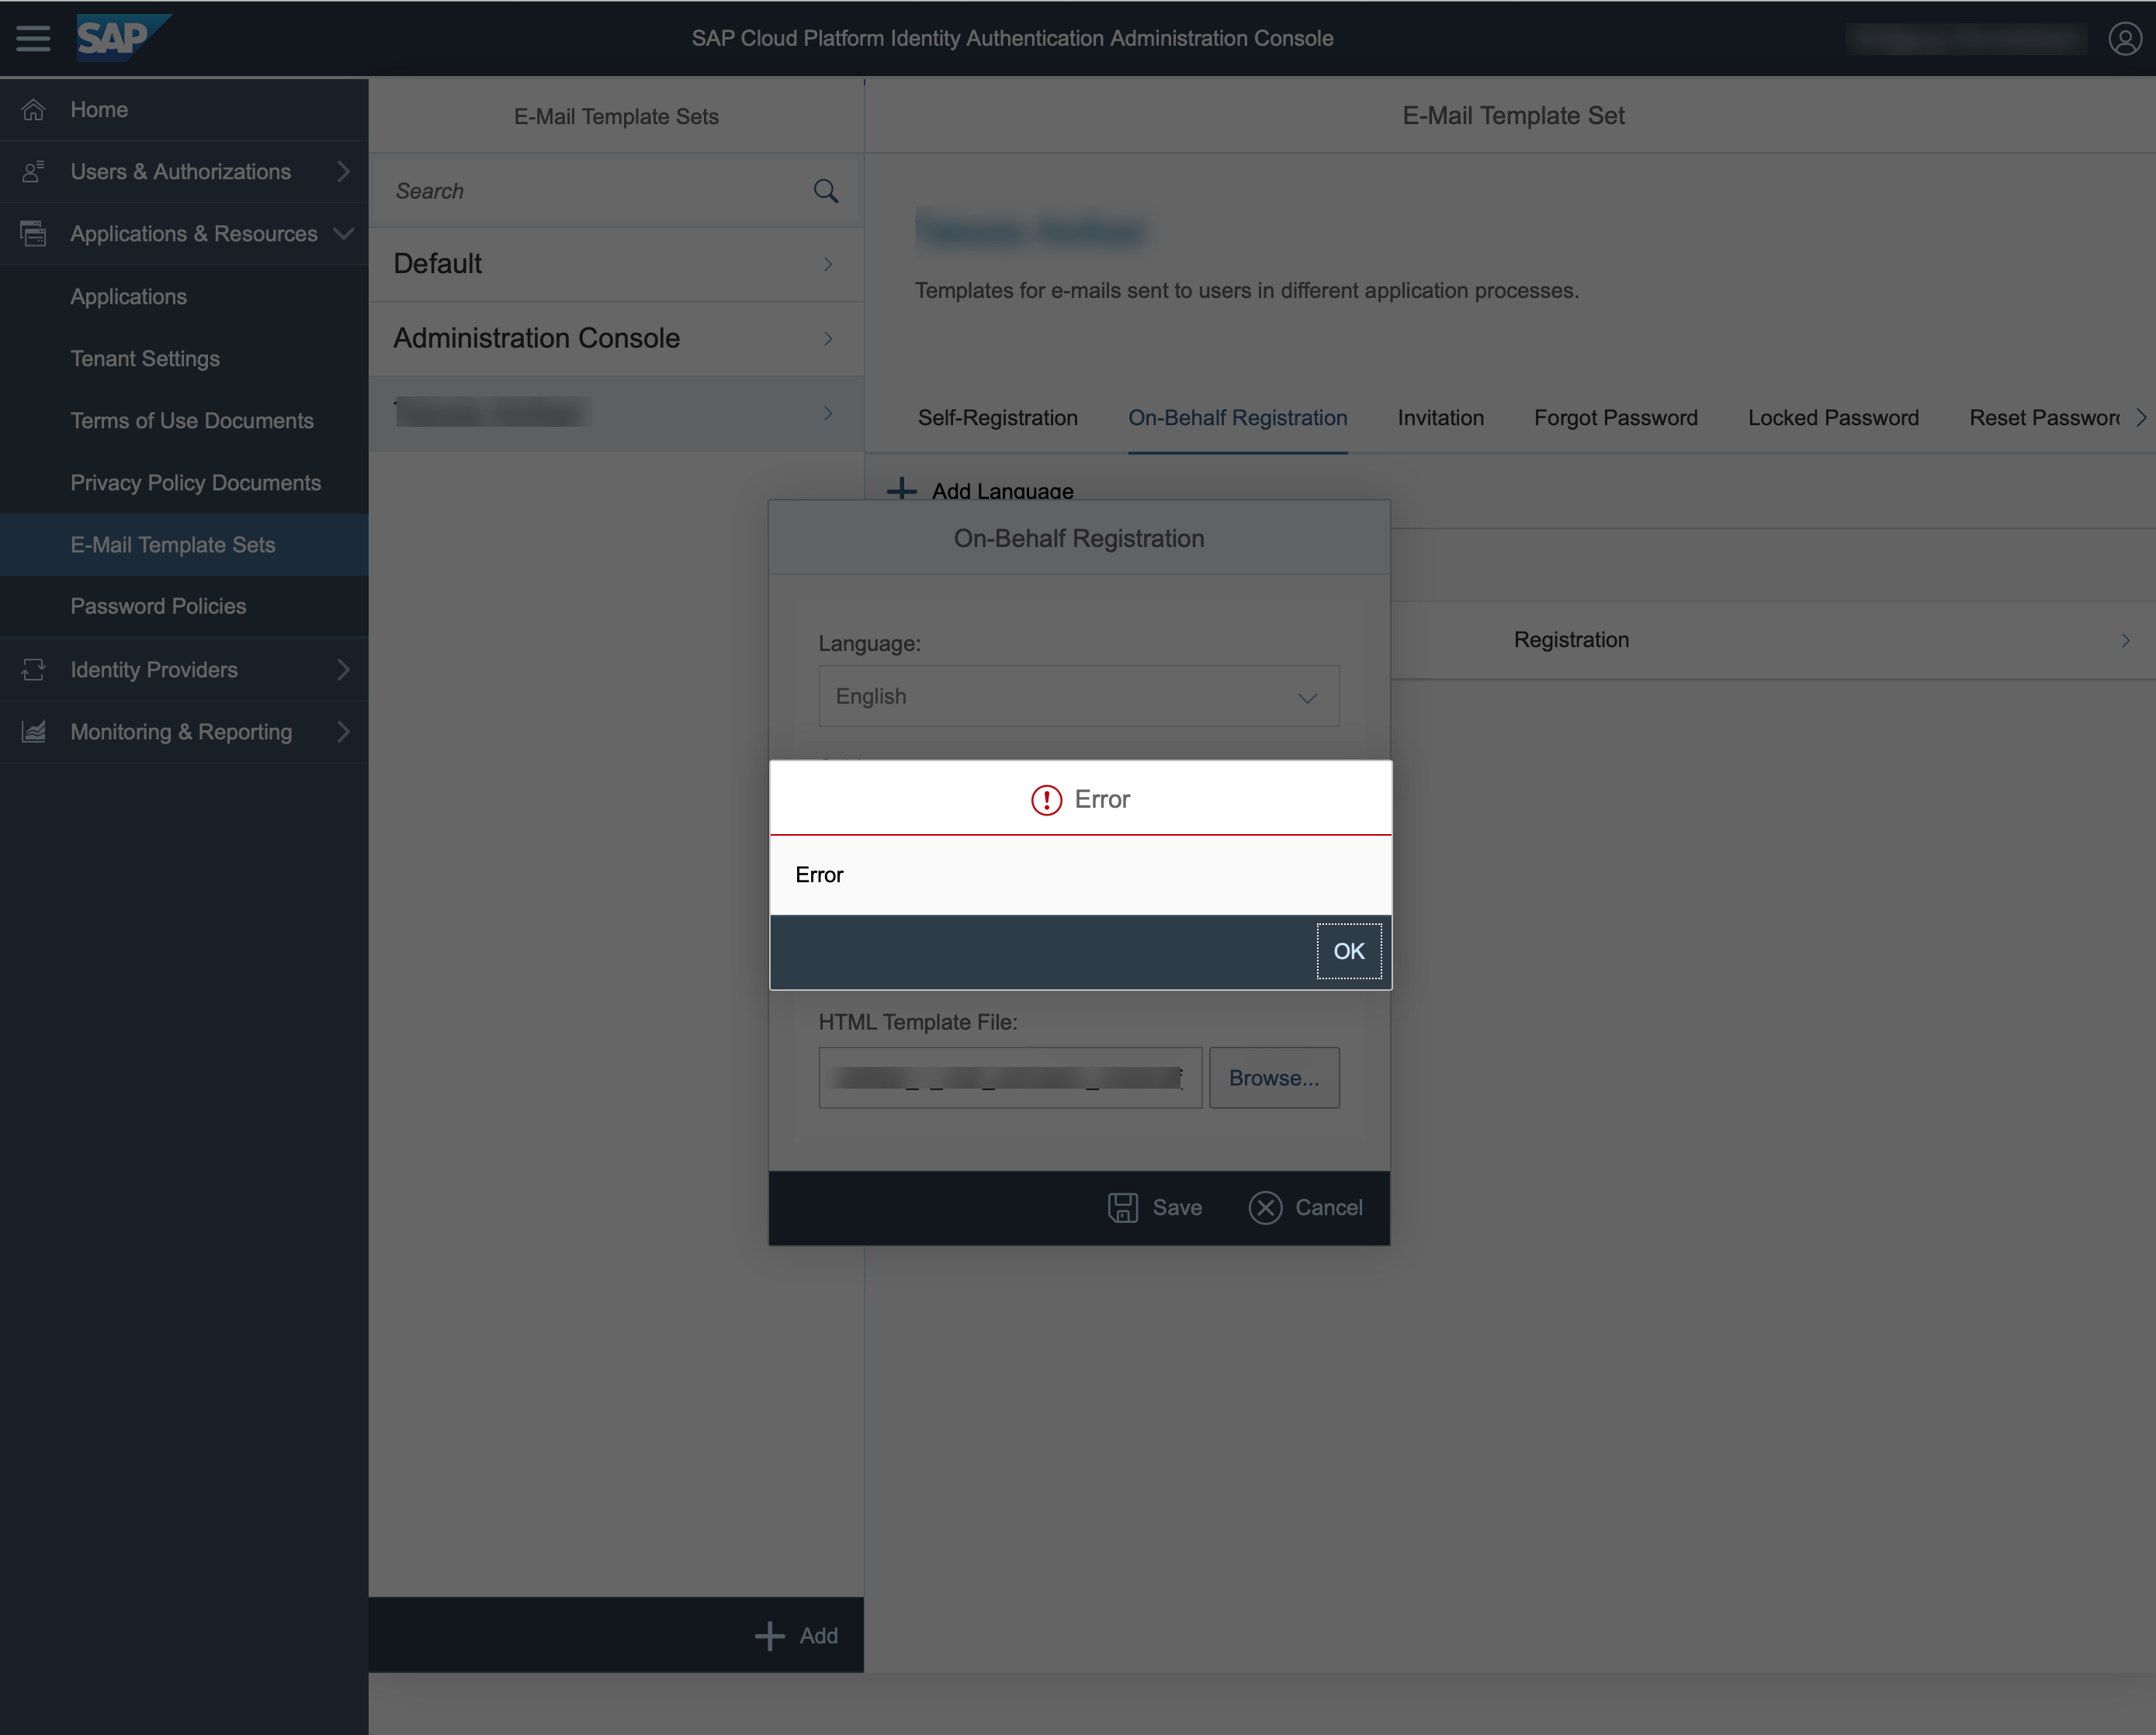Expand Identity Providers chevron
This screenshot has width=2156, height=1735.
coord(343,670)
